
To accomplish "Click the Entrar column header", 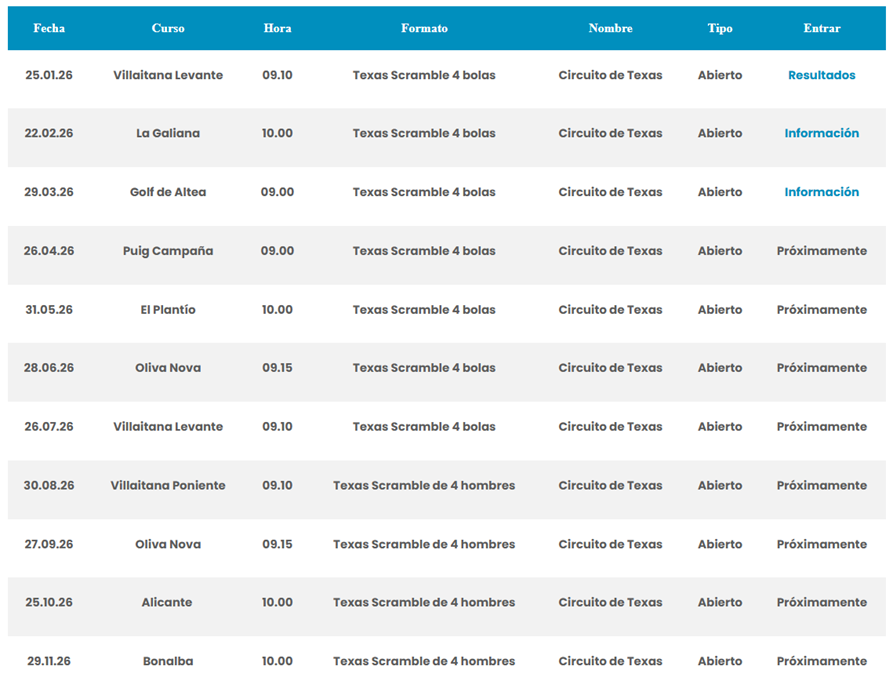I will pyautogui.click(x=821, y=28).
